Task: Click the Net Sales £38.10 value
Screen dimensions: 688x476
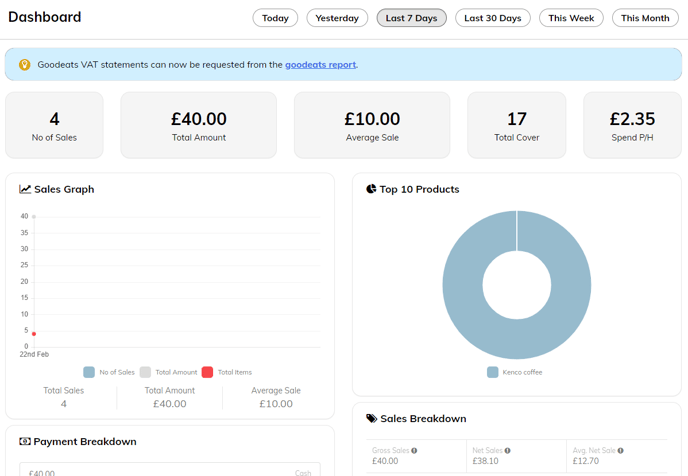Action: tap(485, 461)
